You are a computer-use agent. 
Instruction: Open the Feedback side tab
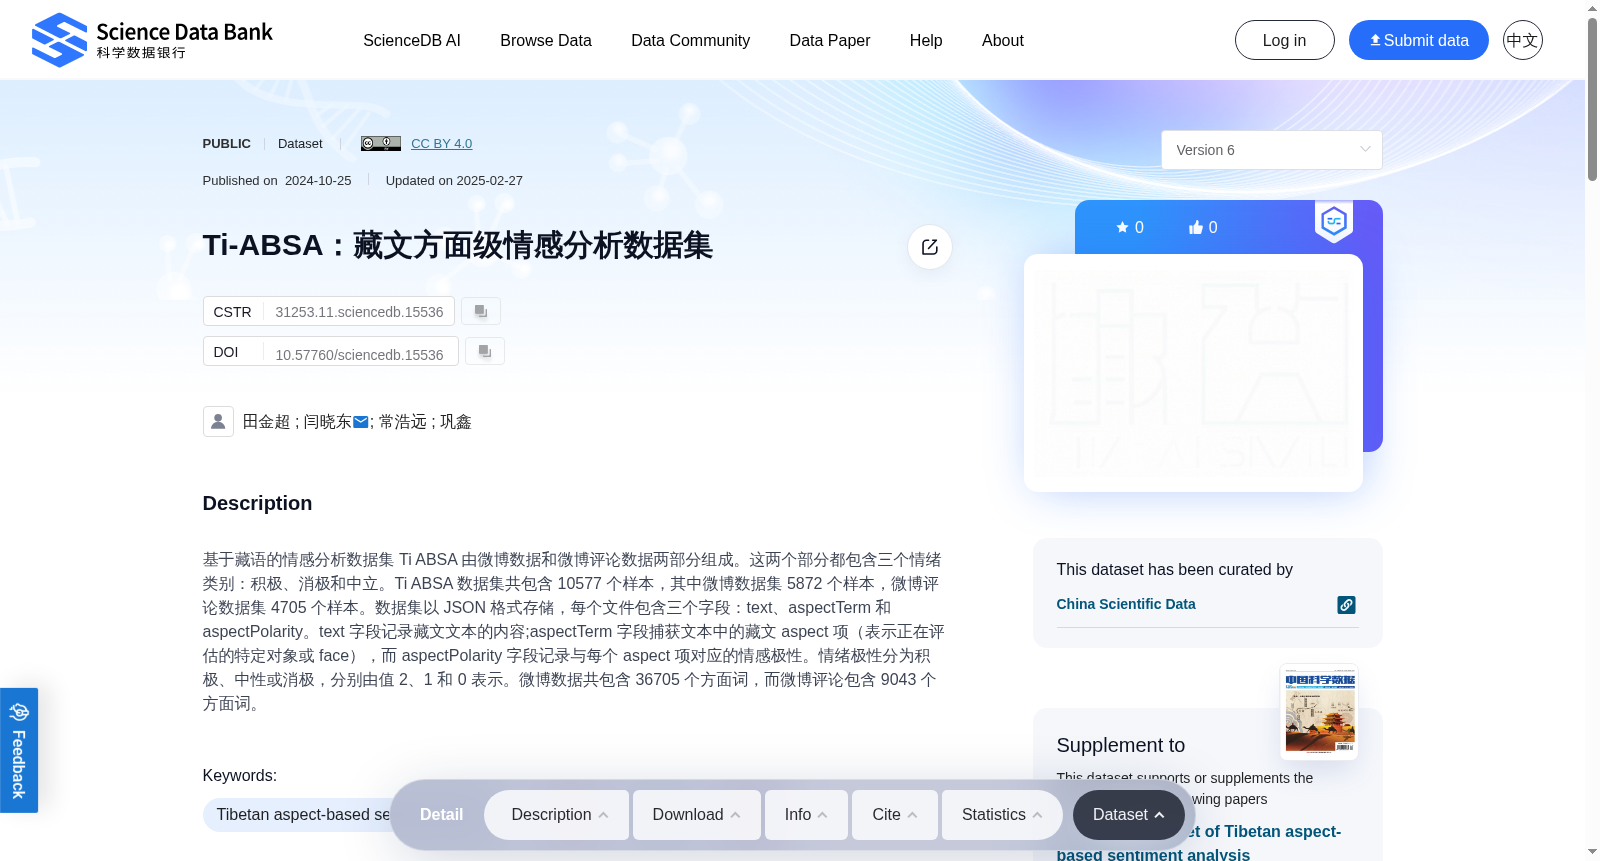pos(19,750)
